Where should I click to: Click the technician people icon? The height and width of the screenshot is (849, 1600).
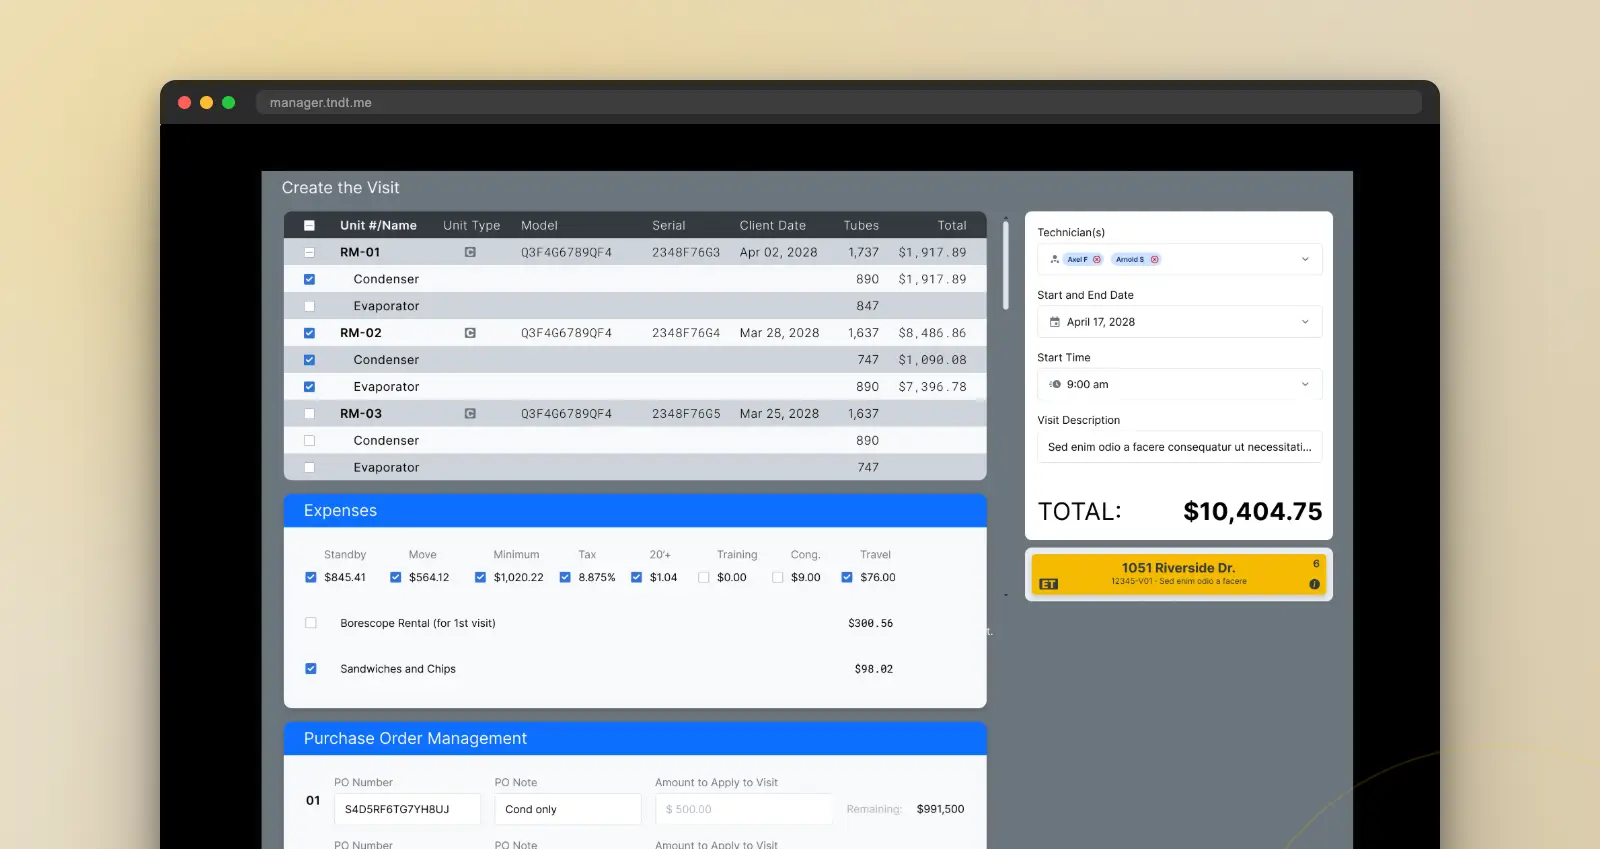(x=1054, y=259)
